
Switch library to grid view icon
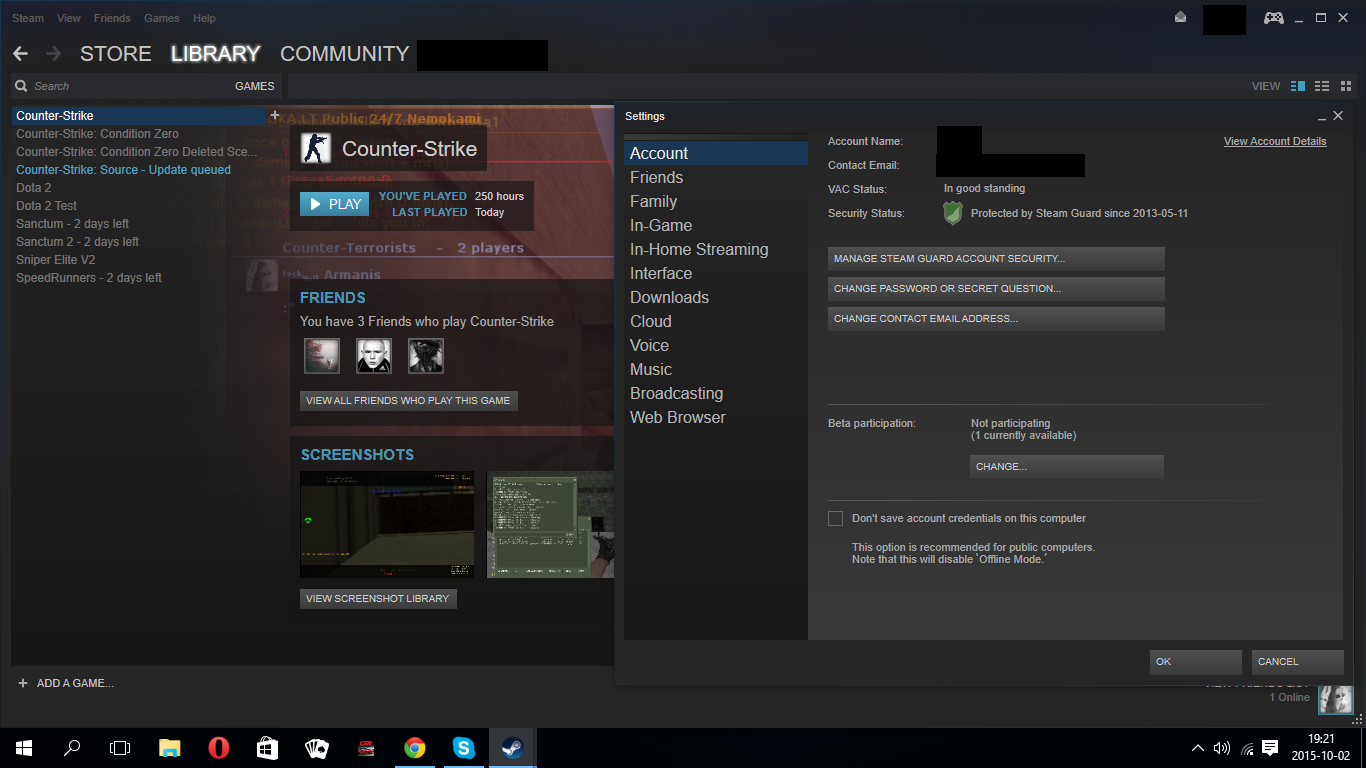(x=1346, y=86)
